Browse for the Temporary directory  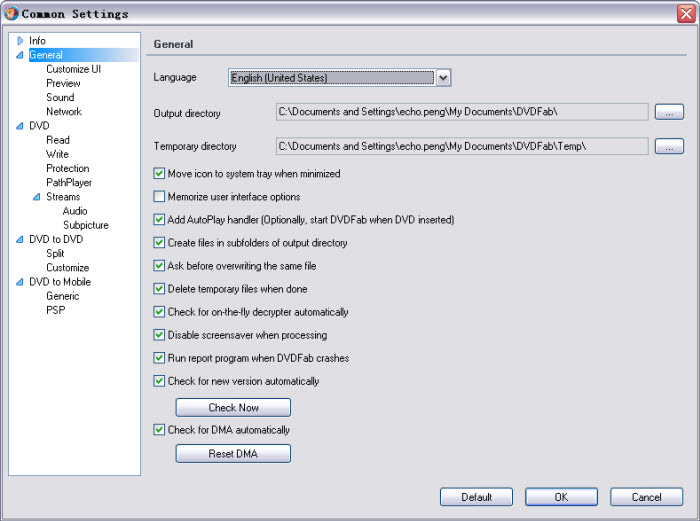point(669,146)
